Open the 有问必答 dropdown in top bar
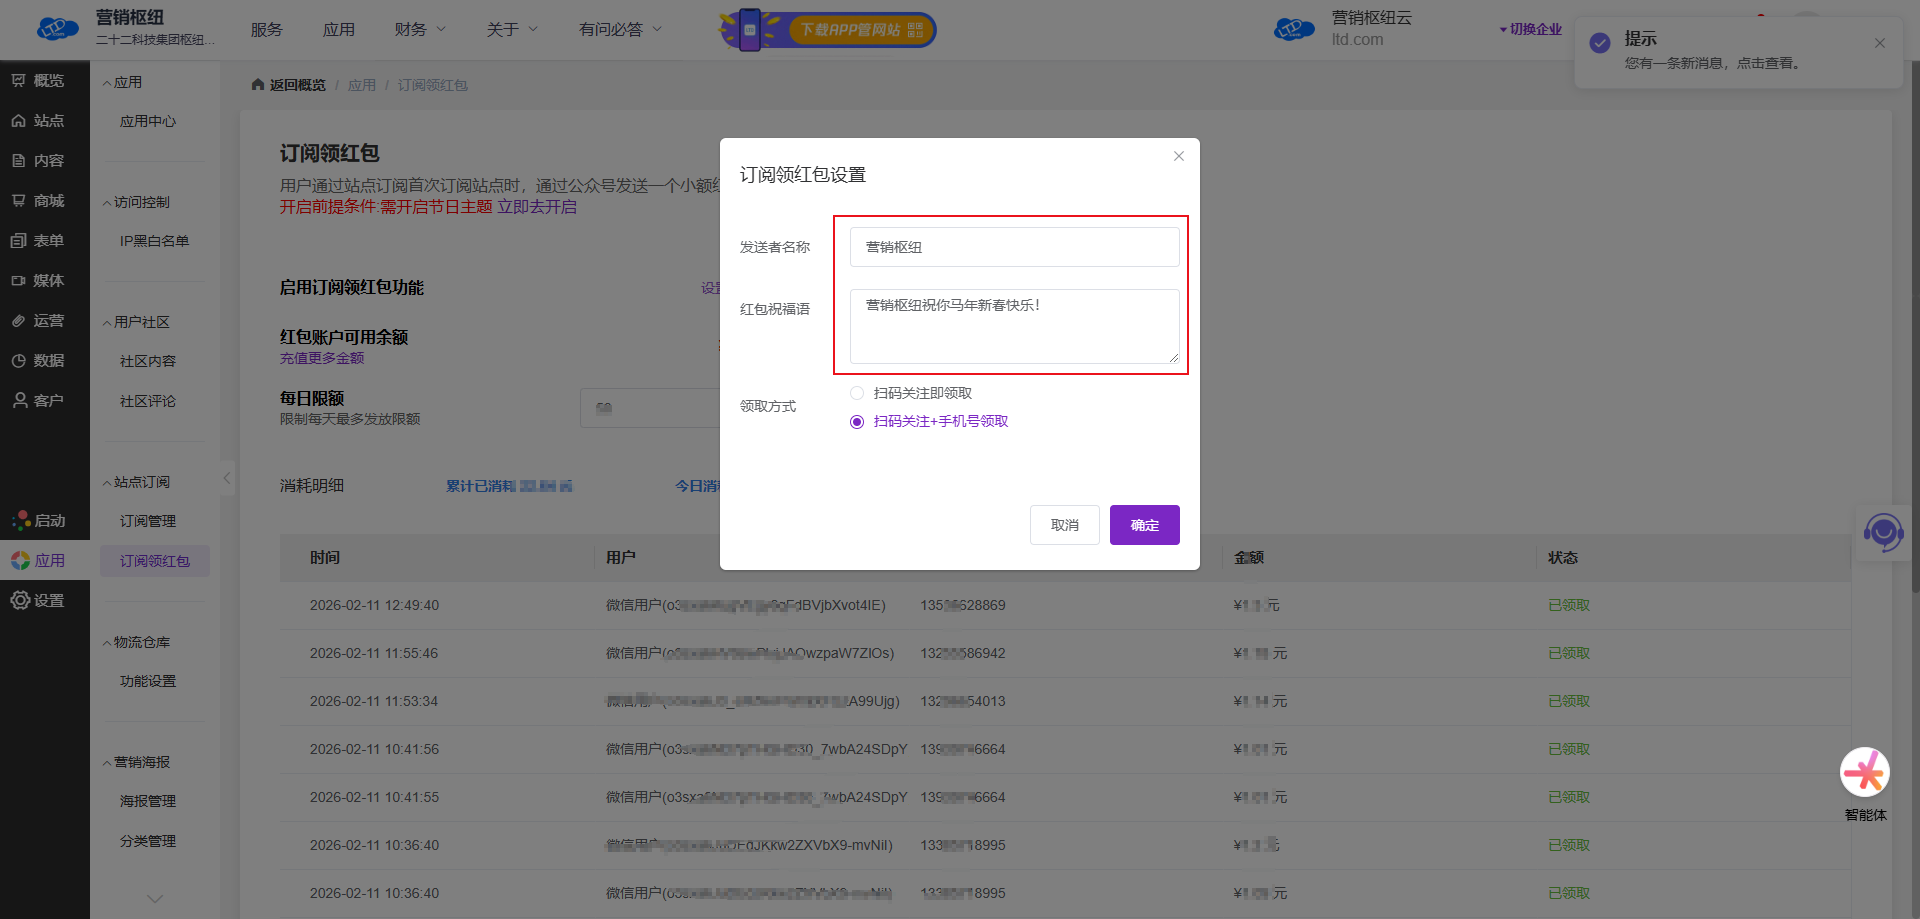Viewport: 1920px width, 919px height. (x=620, y=30)
